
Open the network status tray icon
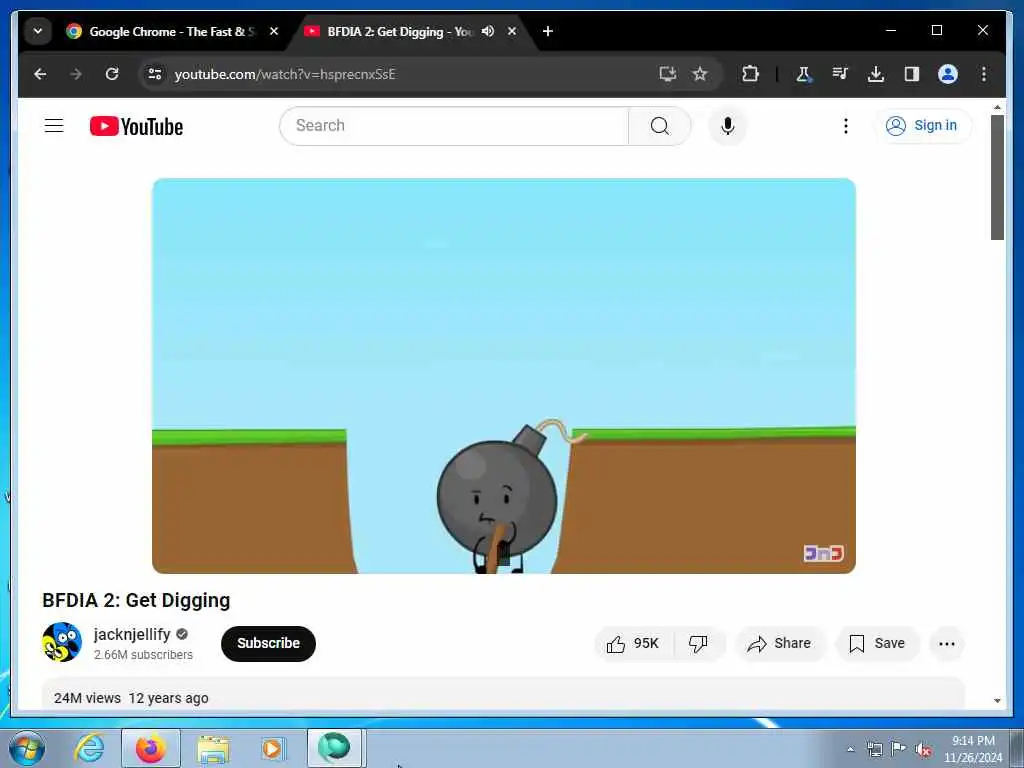point(874,749)
